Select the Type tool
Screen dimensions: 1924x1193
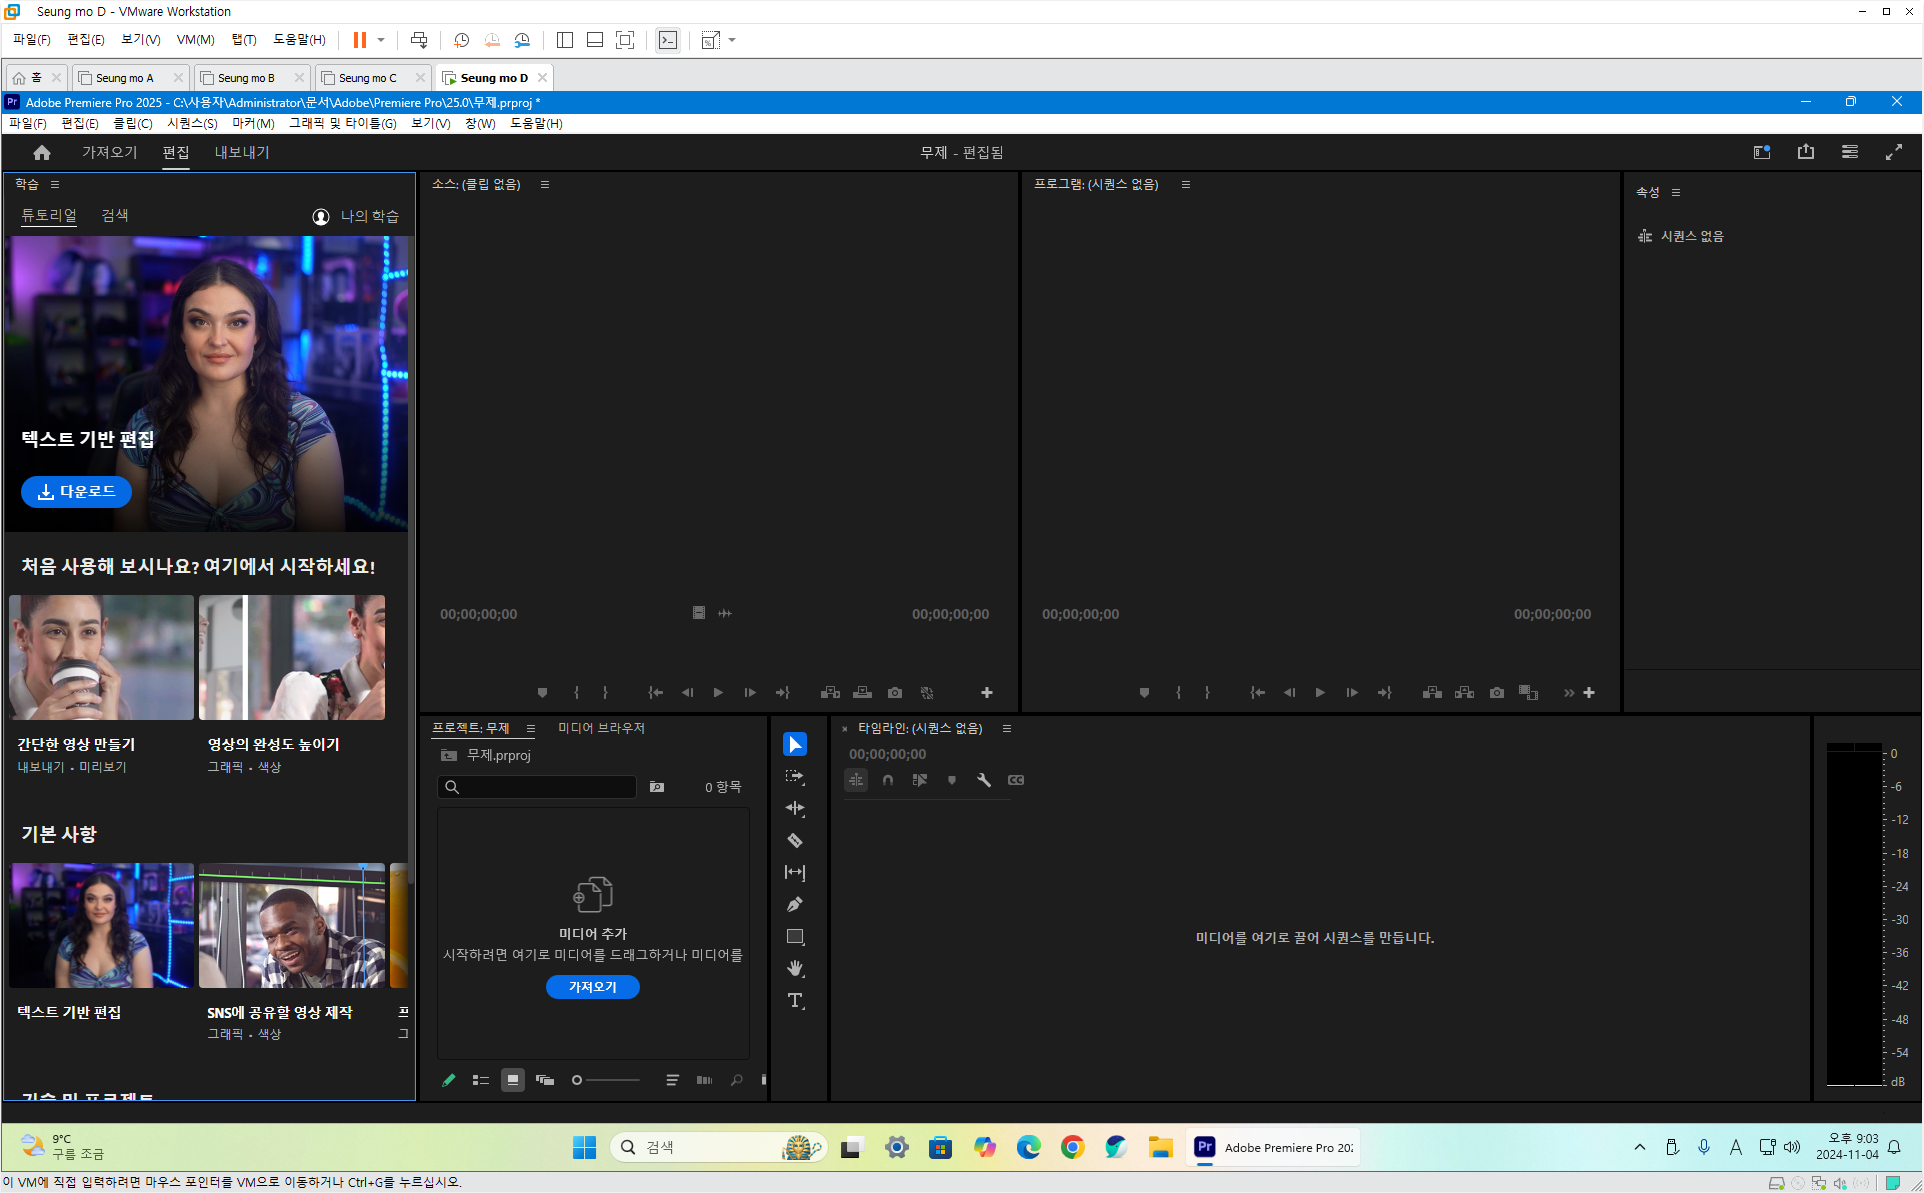pos(795,1001)
